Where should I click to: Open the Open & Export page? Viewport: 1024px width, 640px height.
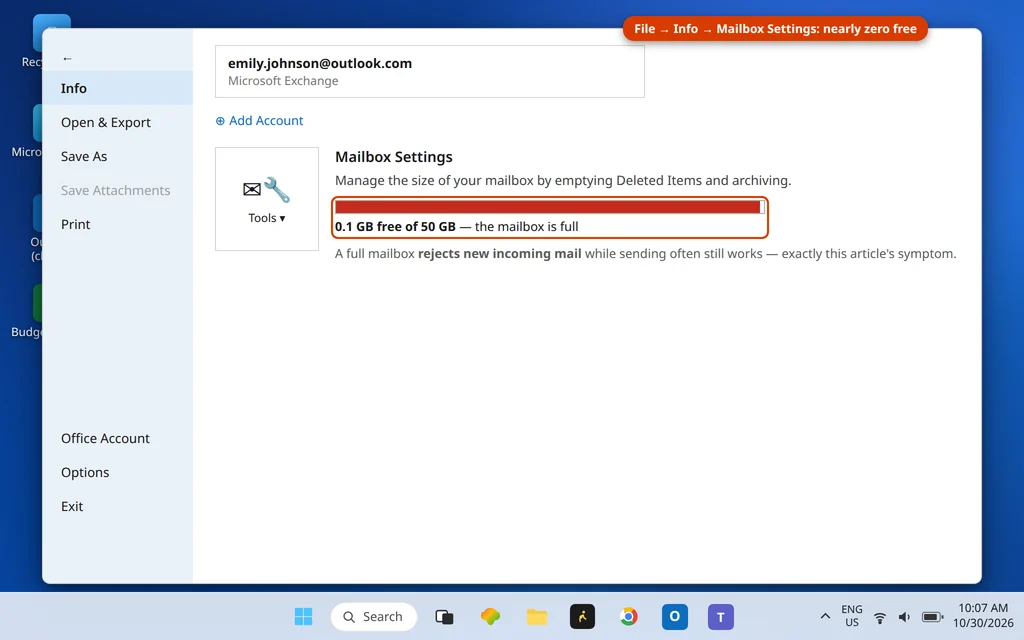pyautogui.click(x=118, y=122)
